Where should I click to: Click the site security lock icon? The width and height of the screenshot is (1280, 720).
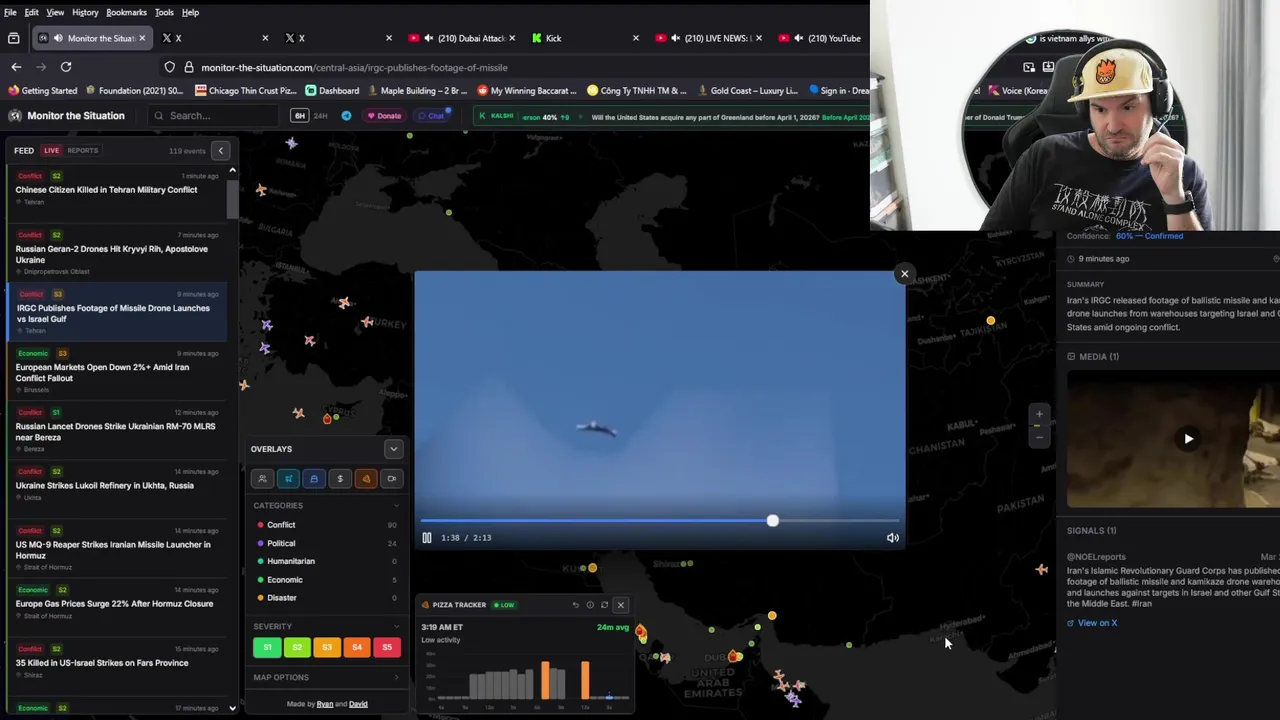tap(189, 67)
